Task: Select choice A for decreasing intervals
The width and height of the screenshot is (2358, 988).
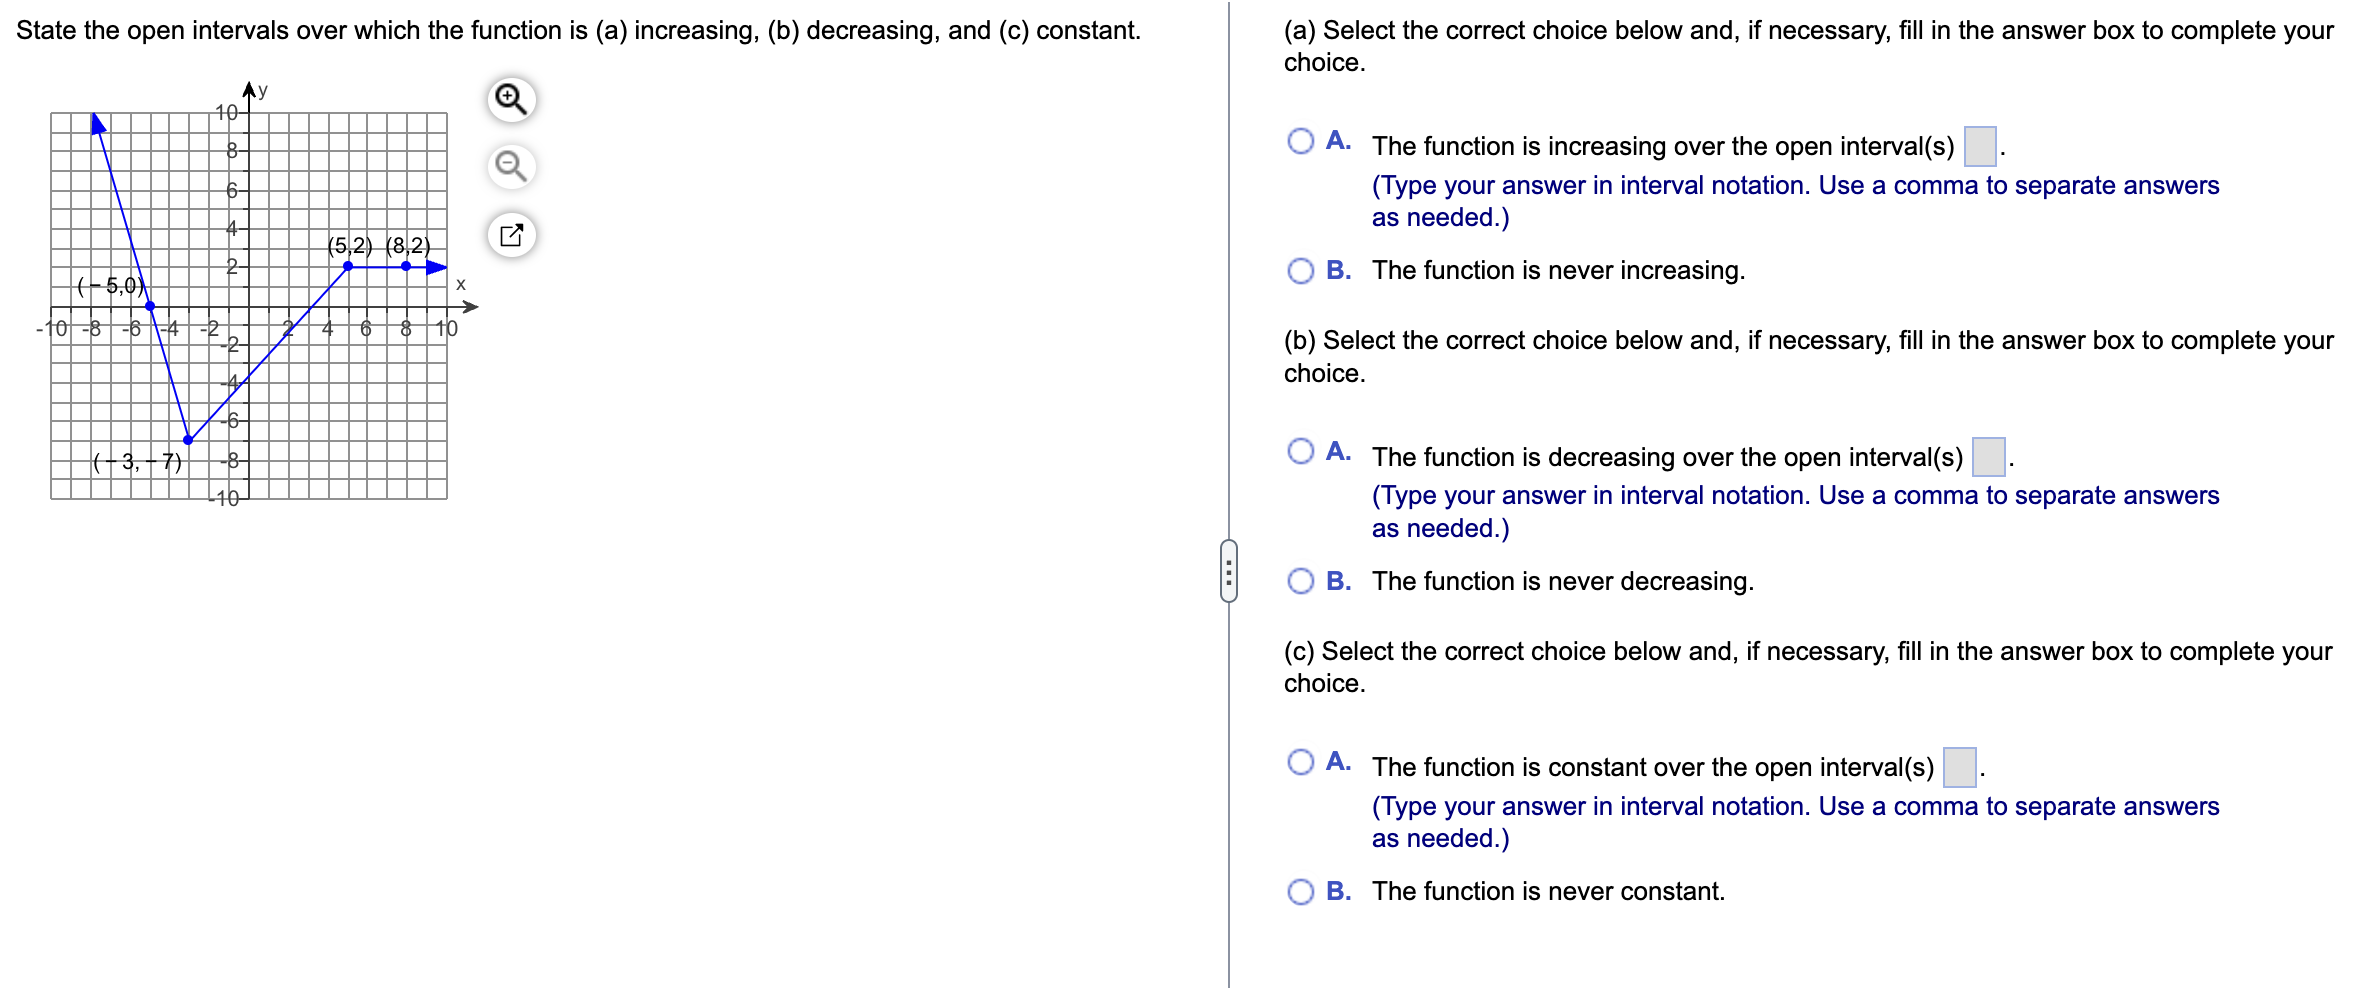Action: tap(1302, 451)
